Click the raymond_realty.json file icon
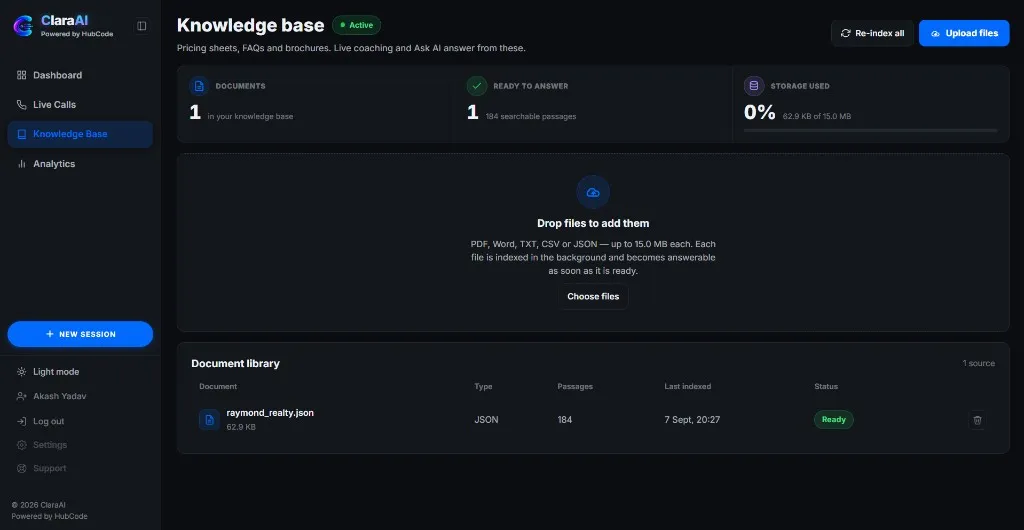The width and height of the screenshot is (1024, 530). tap(209, 420)
